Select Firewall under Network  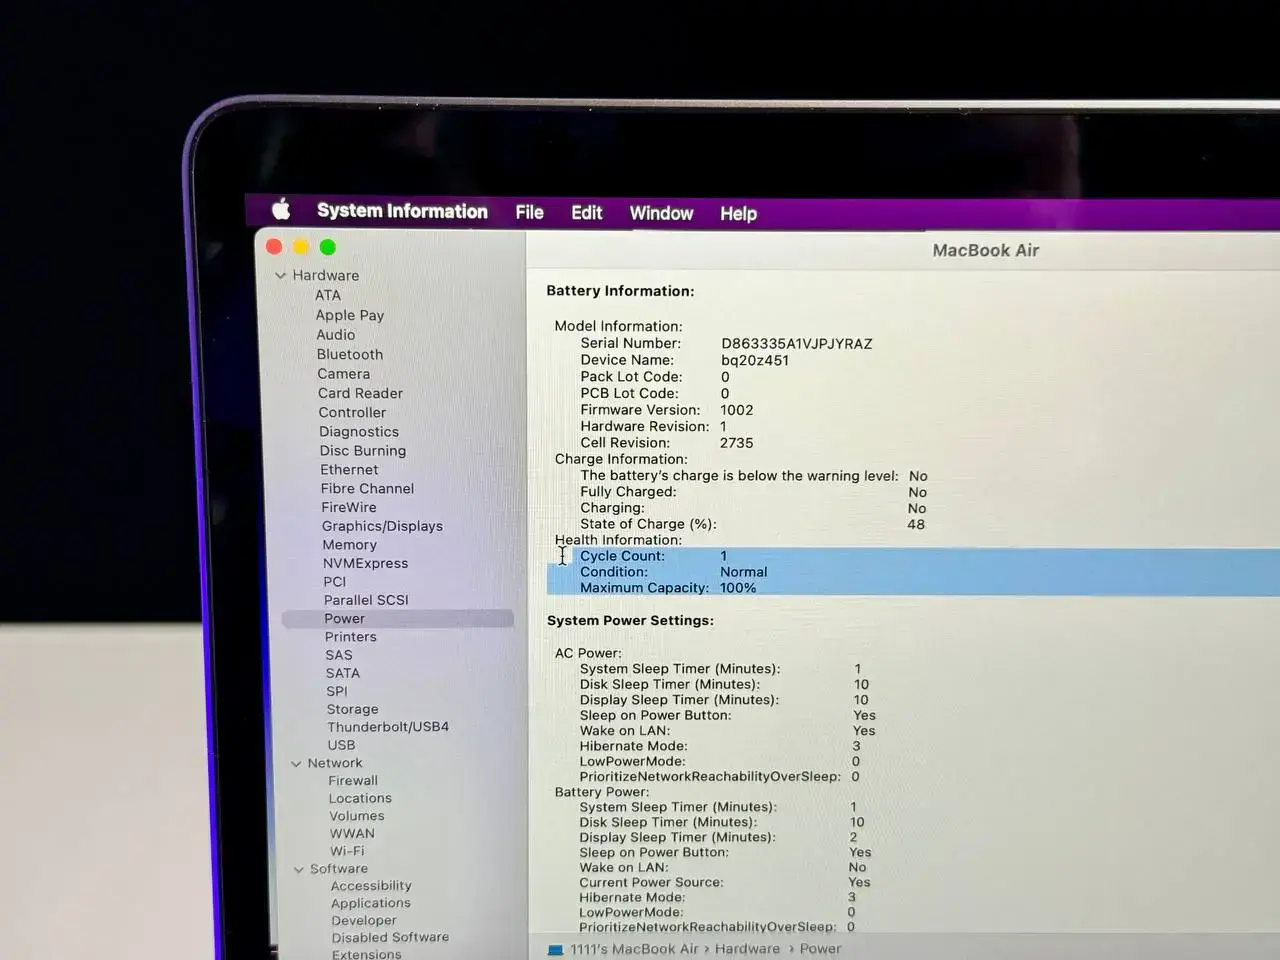[353, 781]
